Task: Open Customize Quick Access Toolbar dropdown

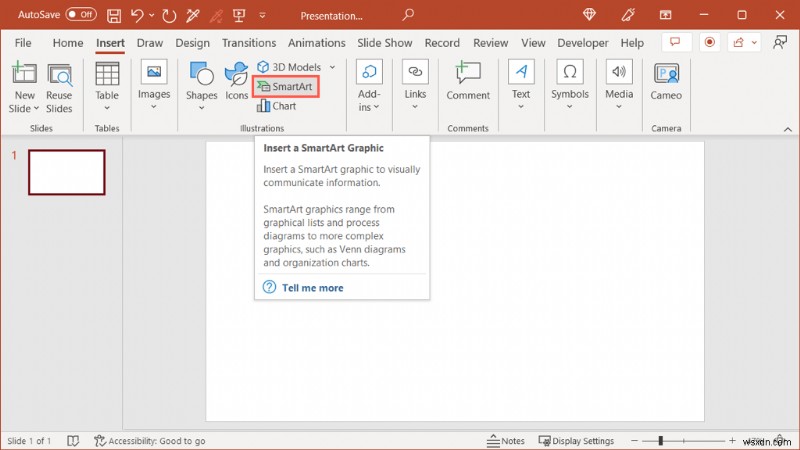Action: 262,15
